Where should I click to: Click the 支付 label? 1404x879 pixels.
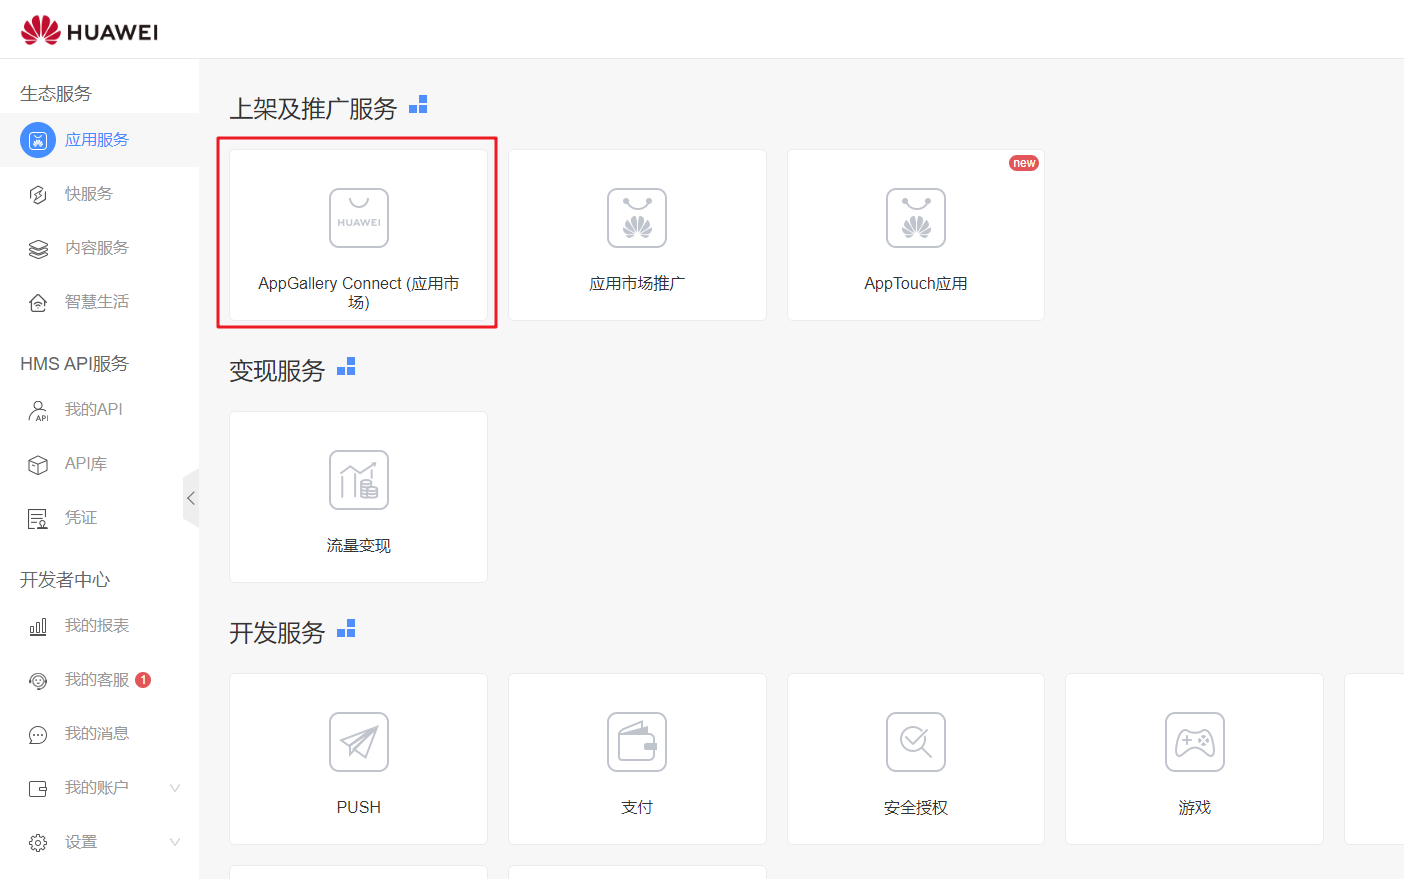pos(637,808)
